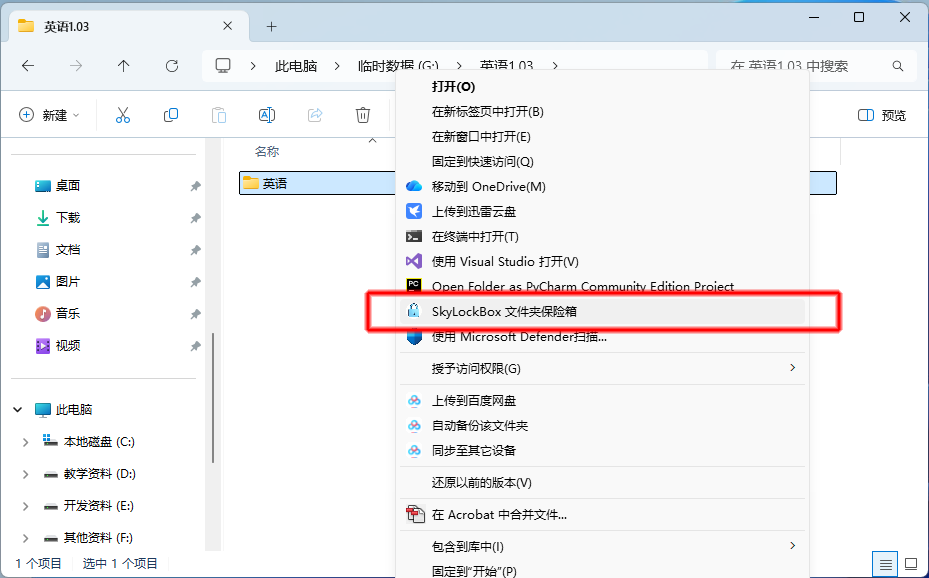Go back with the left arrow

click(28, 66)
